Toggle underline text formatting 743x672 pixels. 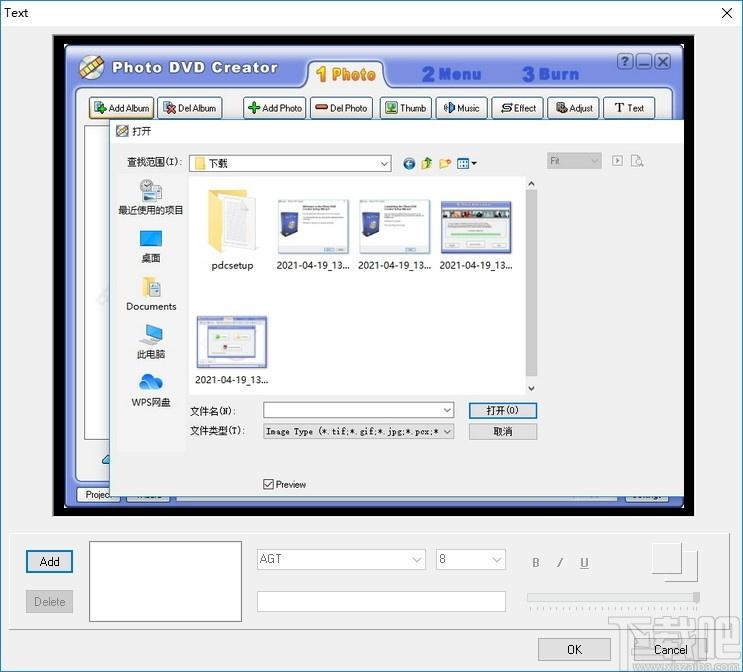click(584, 563)
